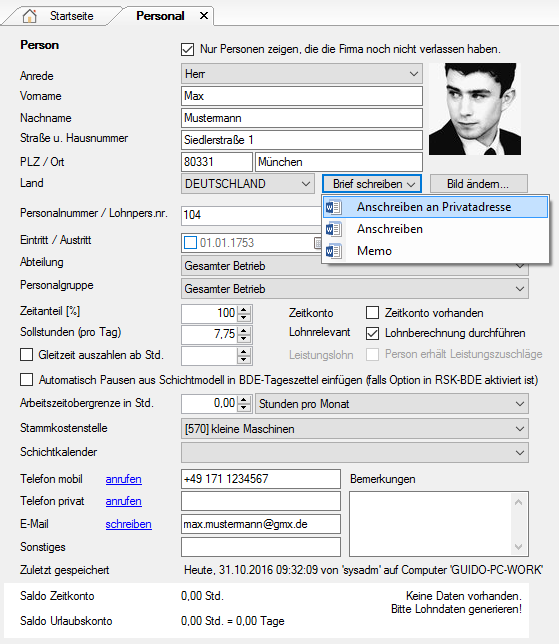Image resolution: width=559 pixels, height=644 pixels.
Task: Click Word icon beside Anschreiben an Privatadresse
Action: [334, 207]
